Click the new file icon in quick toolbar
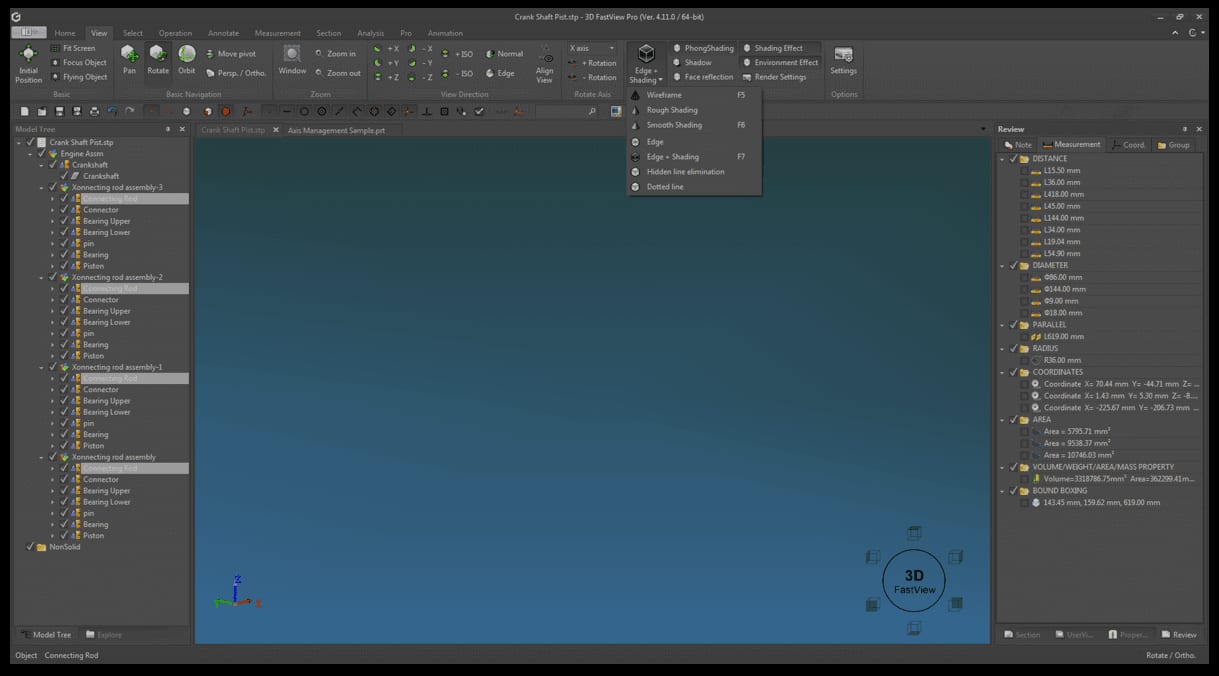This screenshot has height=676, width=1219. [x=25, y=111]
